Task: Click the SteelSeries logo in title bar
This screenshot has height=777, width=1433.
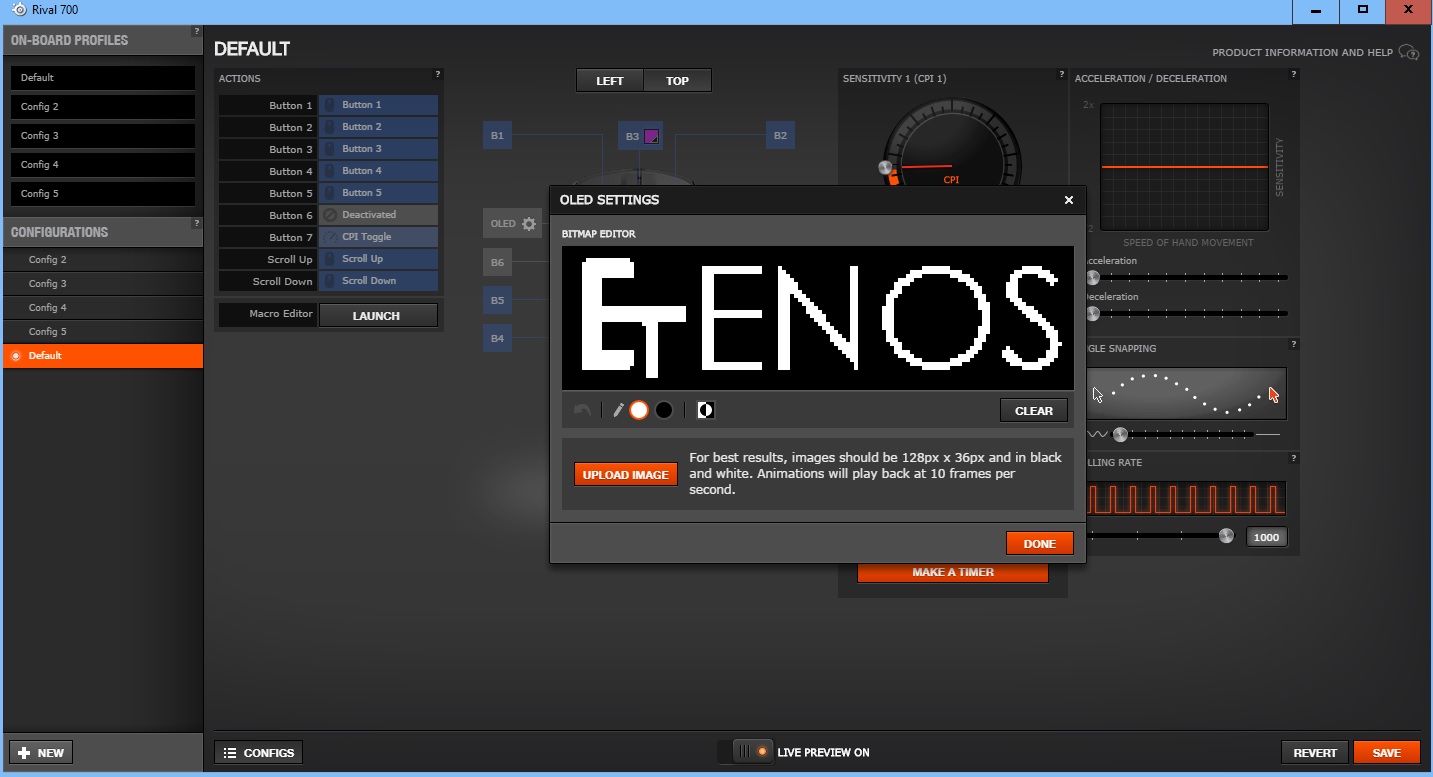Action: point(19,10)
